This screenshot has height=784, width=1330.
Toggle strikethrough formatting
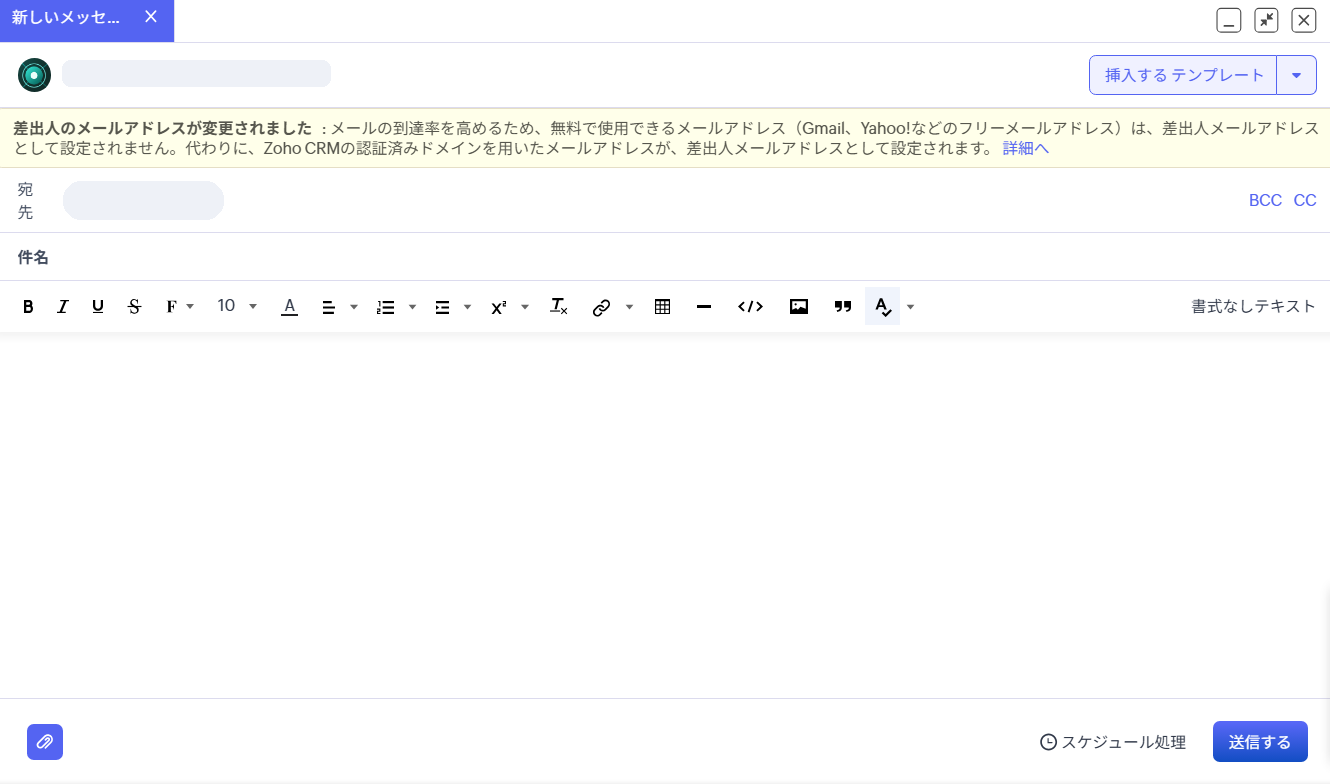(134, 307)
